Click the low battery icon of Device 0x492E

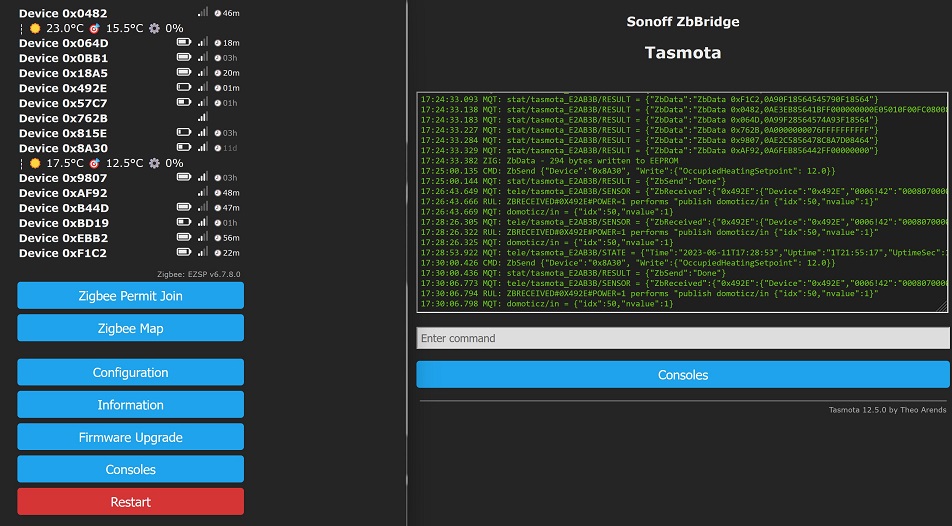click(x=183, y=87)
